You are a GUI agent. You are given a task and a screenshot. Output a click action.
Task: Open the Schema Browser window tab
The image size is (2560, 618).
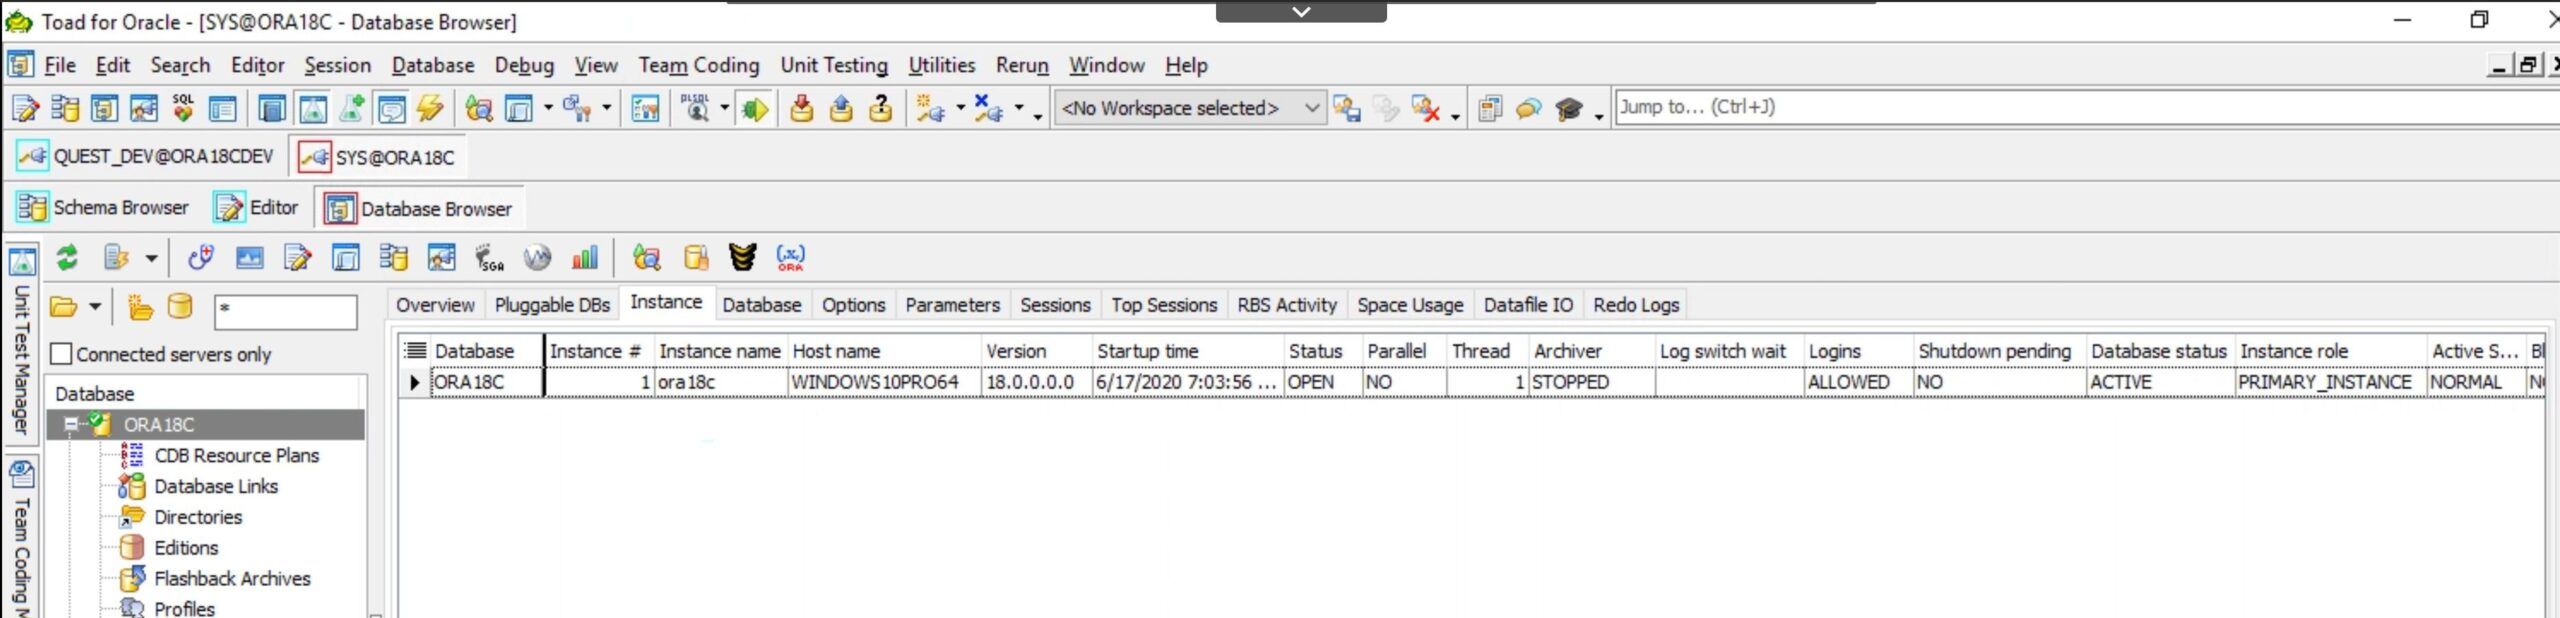pyautogui.click(x=103, y=208)
